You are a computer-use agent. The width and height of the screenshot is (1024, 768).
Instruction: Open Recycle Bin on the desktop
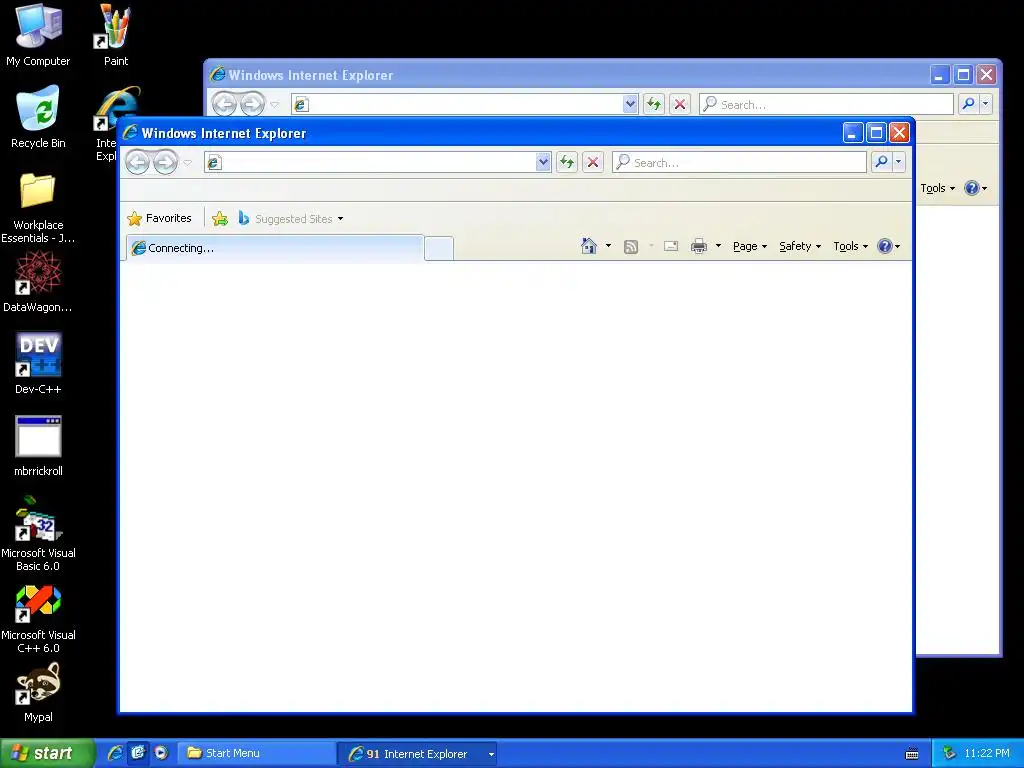pos(38,118)
